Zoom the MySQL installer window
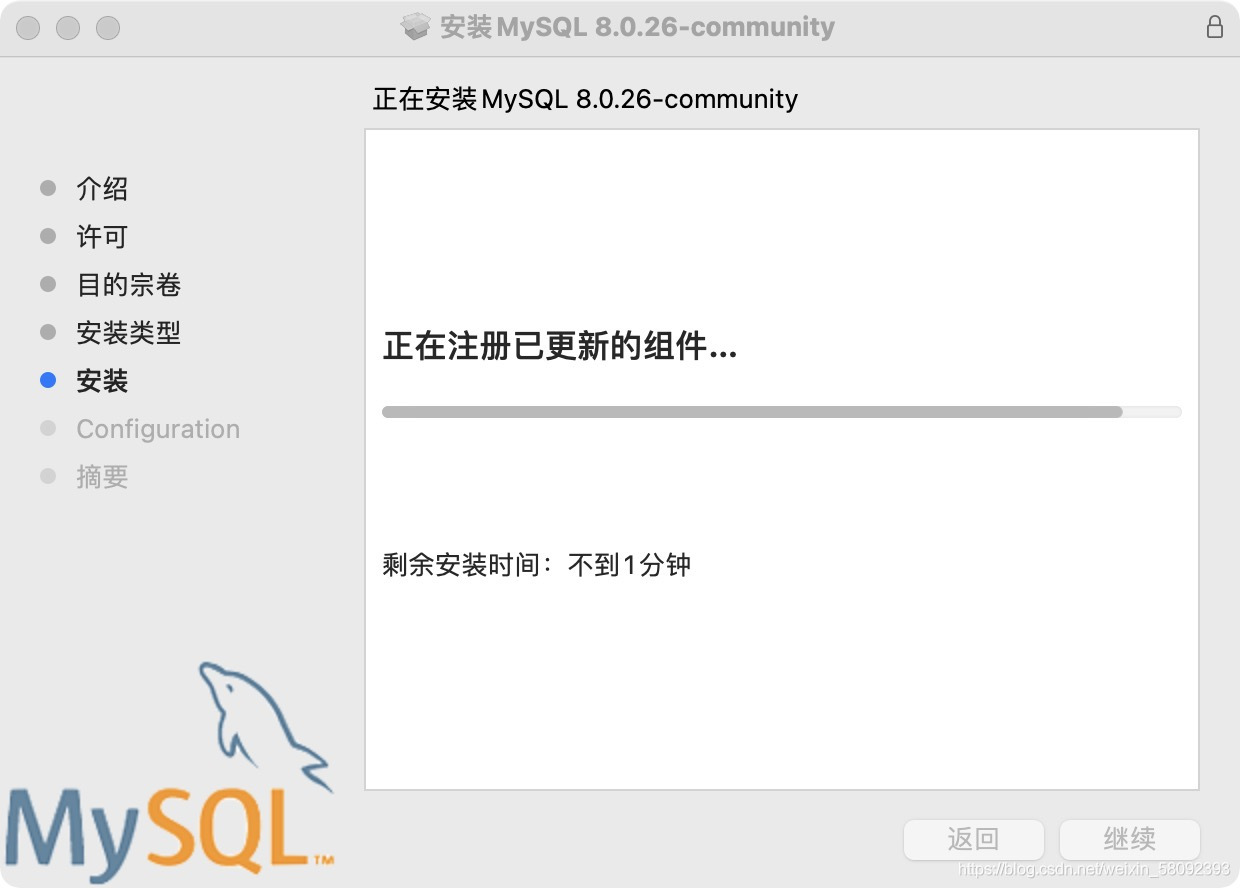This screenshot has width=1240, height=888. pyautogui.click(x=108, y=28)
